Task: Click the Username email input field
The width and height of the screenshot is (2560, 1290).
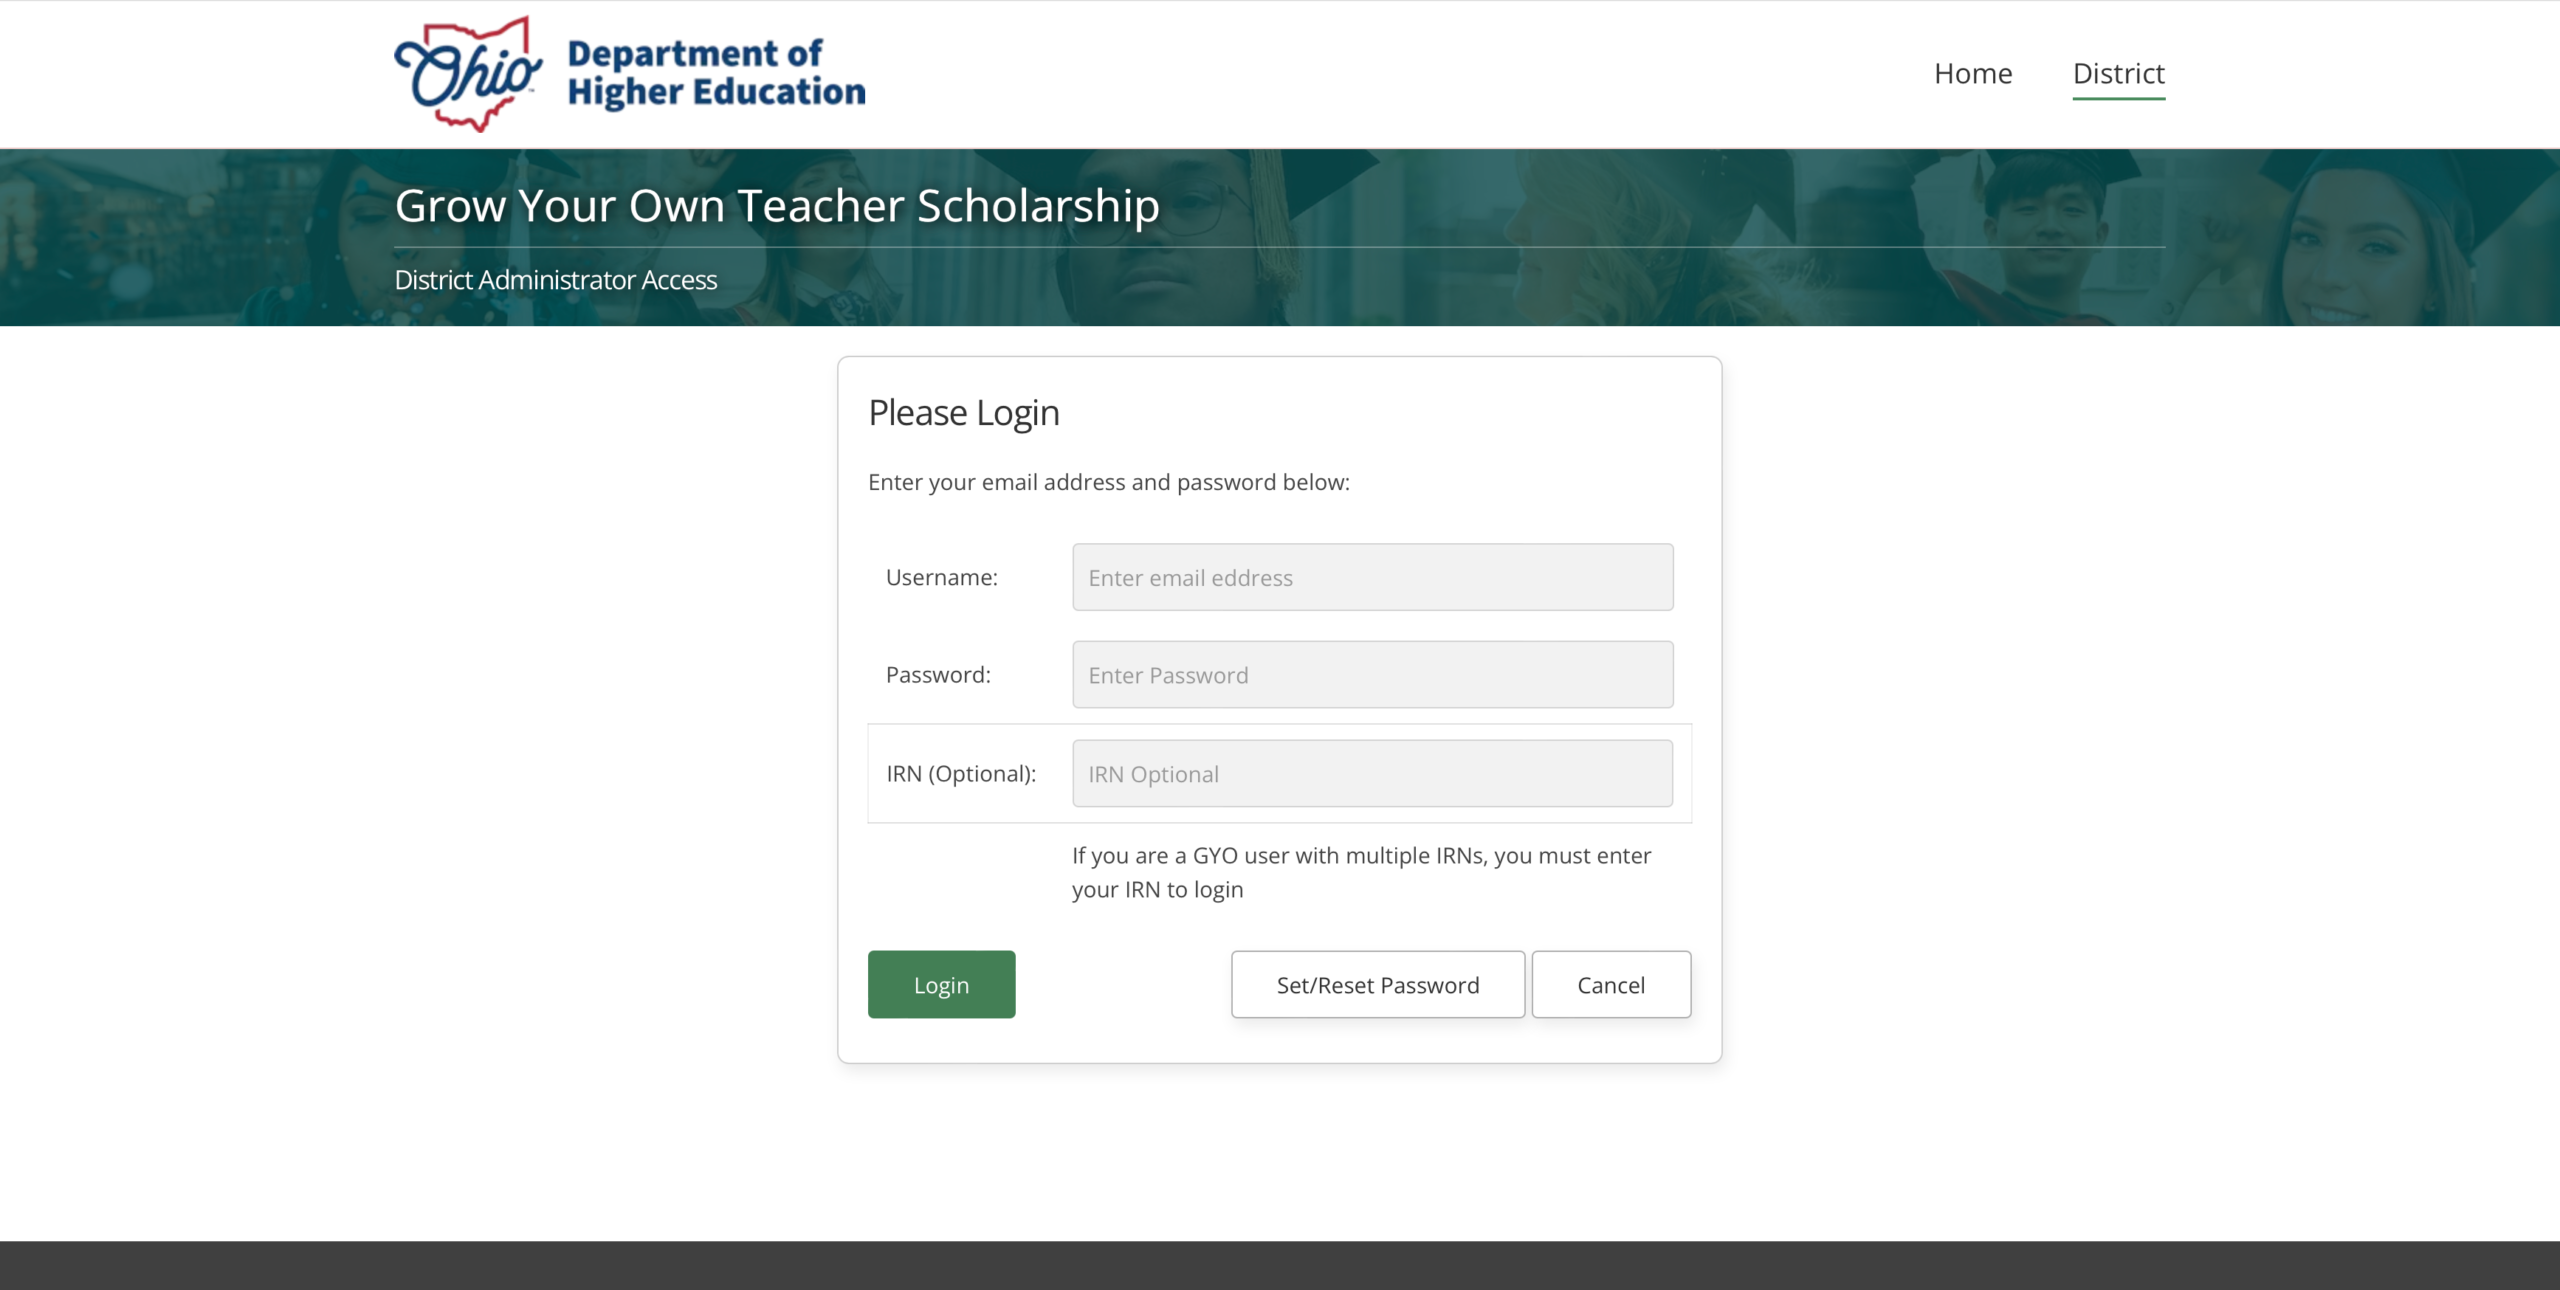Action: (x=1371, y=577)
